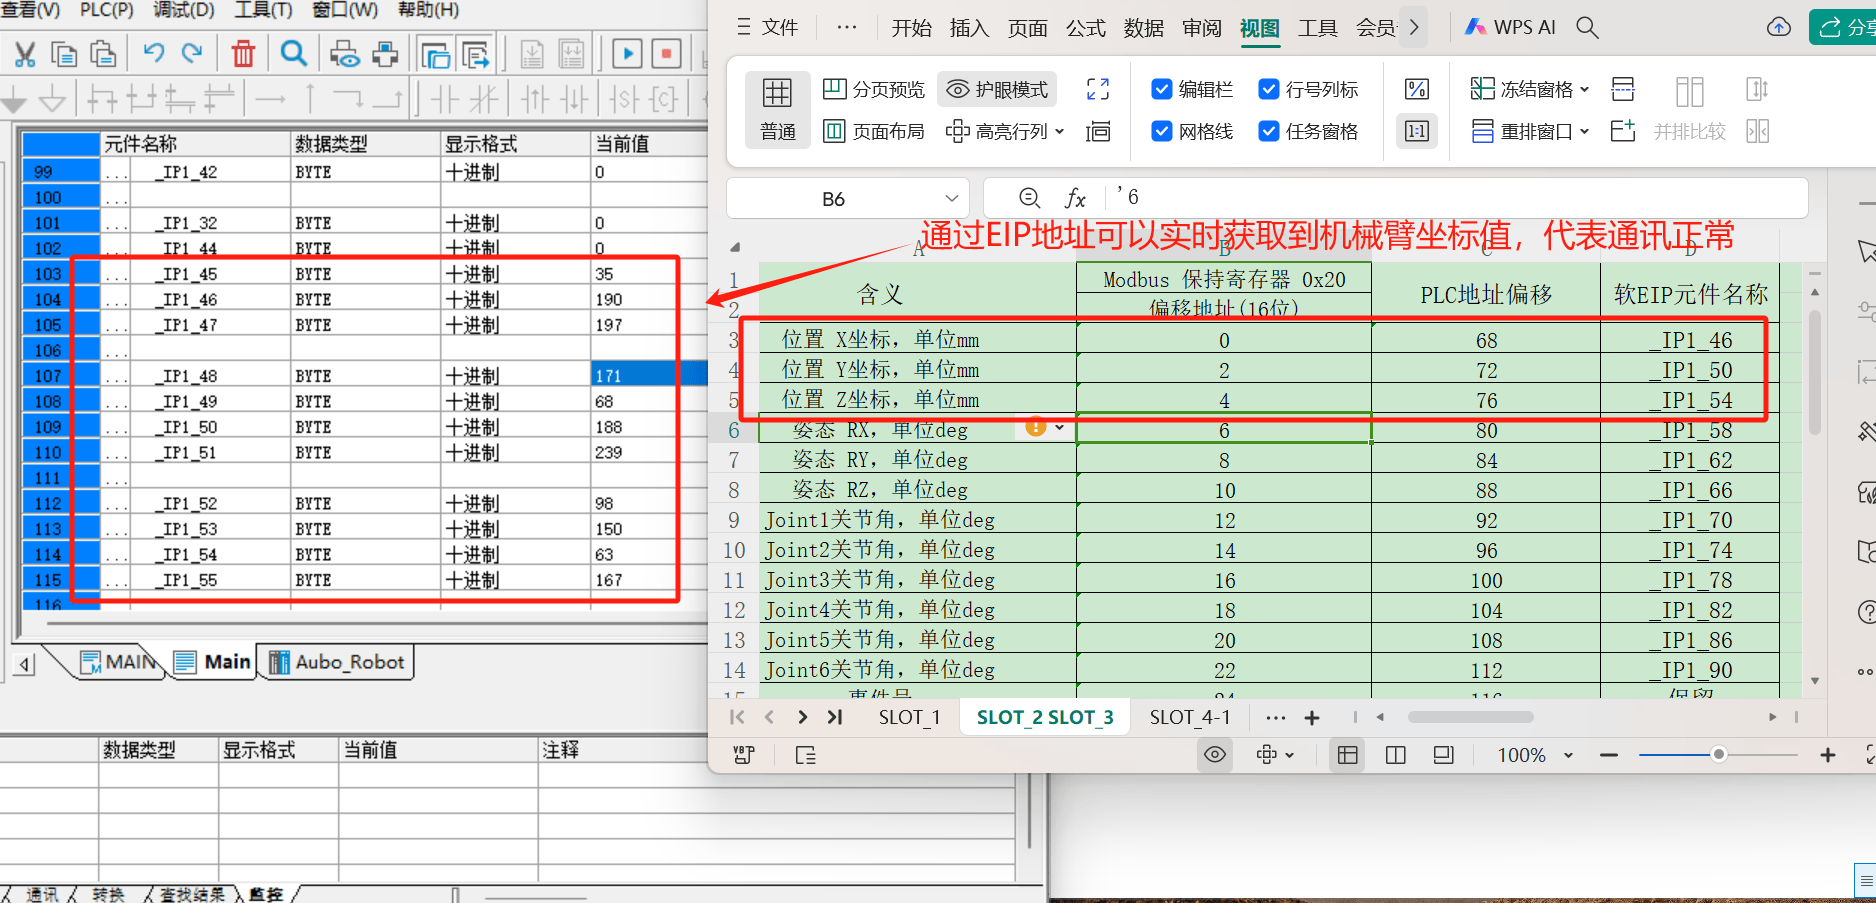Click the red delete trash icon

click(x=243, y=54)
